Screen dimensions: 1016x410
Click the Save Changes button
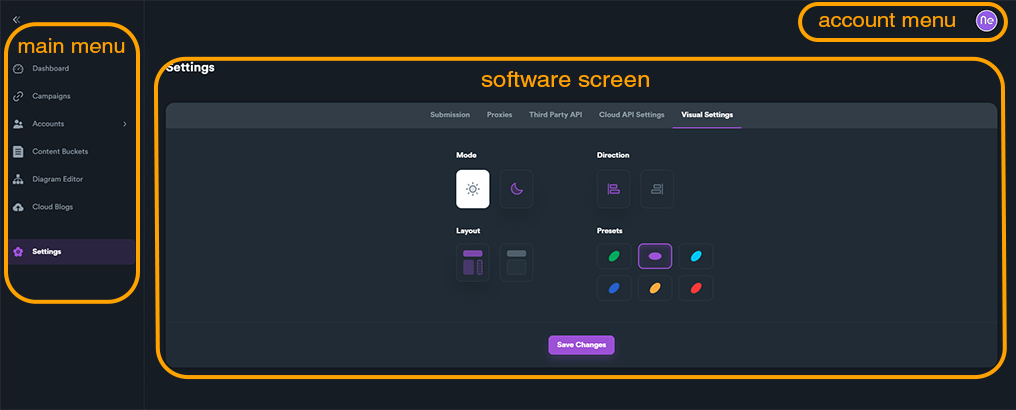[x=581, y=345]
